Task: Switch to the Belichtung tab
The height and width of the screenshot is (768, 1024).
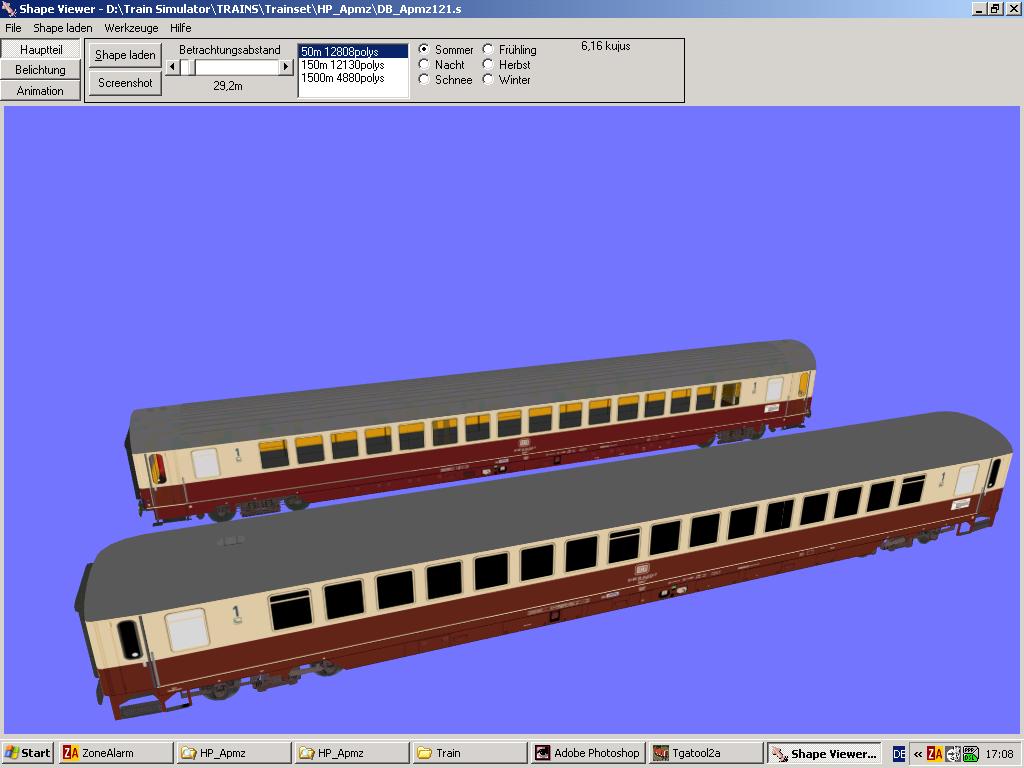Action: pos(40,70)
